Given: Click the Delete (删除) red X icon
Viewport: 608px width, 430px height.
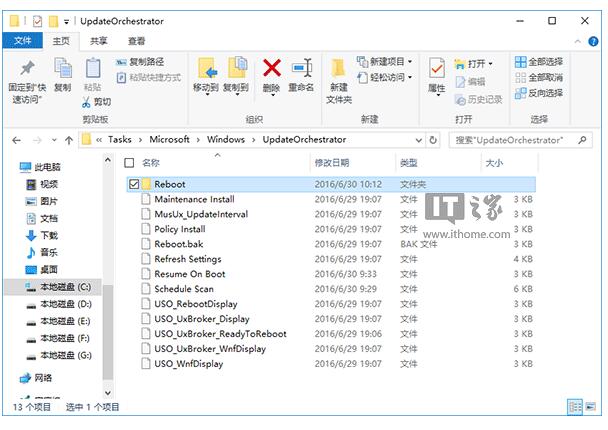Looking at the screenshot, I should [271, 69].
